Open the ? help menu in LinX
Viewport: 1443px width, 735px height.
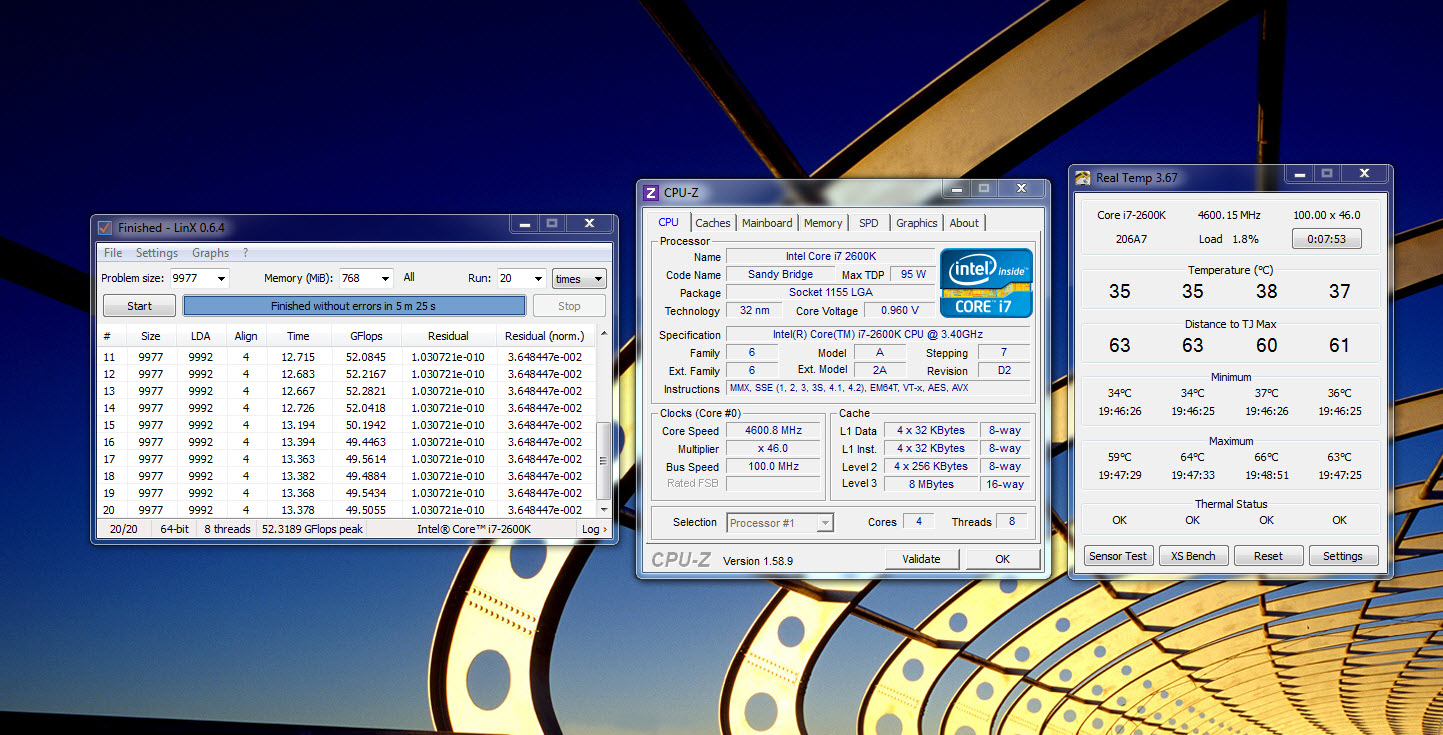[245, 253]
